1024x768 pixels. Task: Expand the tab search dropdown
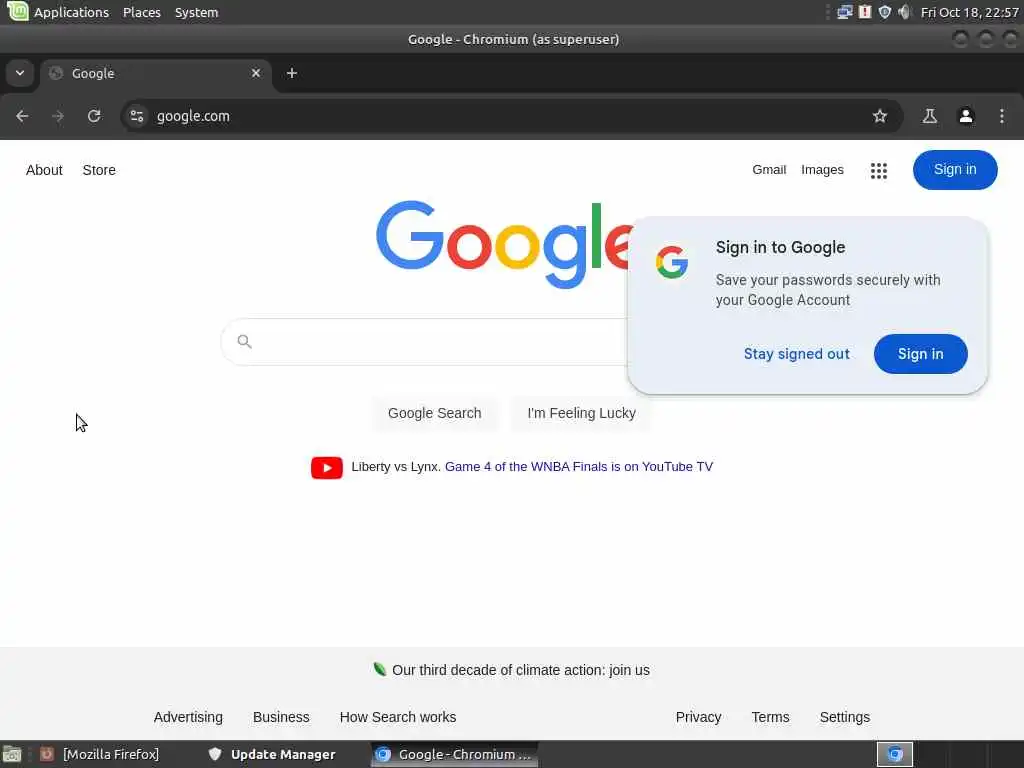coord(20,73)
